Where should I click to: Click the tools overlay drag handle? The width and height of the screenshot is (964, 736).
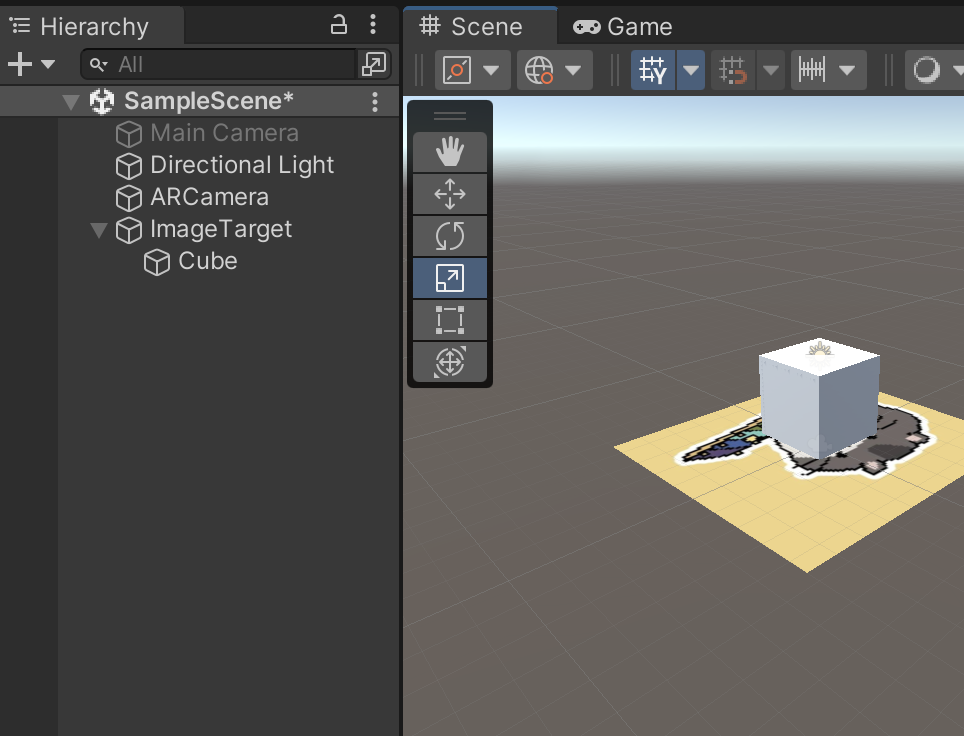point(449,116)
